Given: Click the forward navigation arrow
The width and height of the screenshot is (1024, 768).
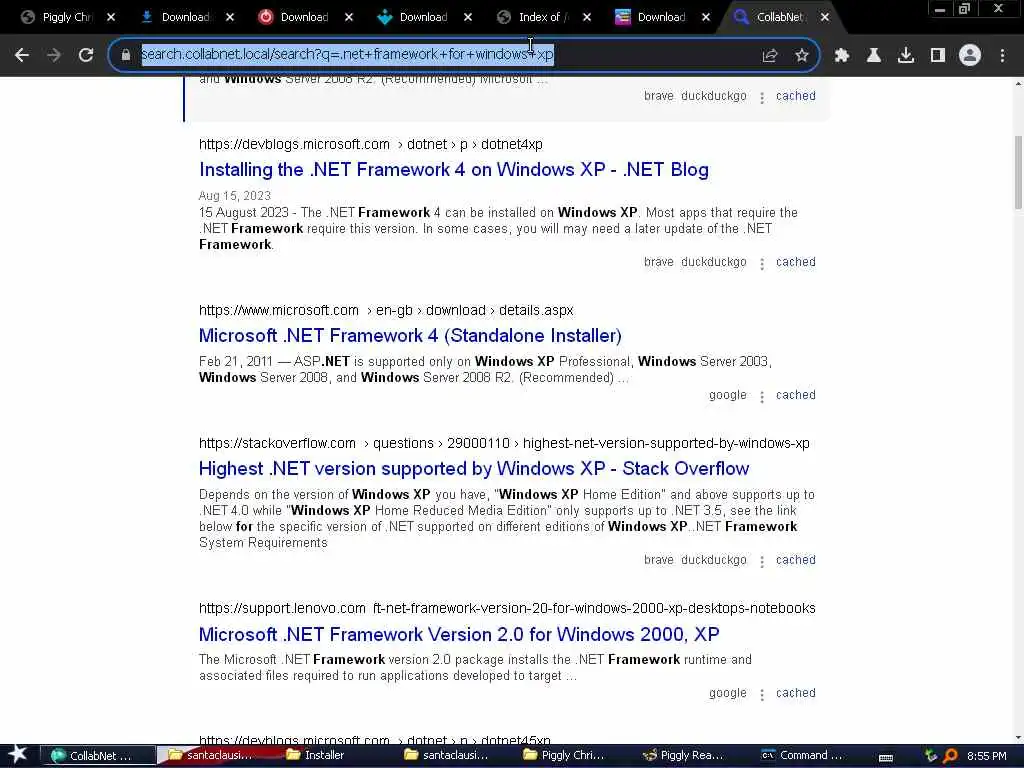Looking at the screenshot, I should click(x=54, y=56).
